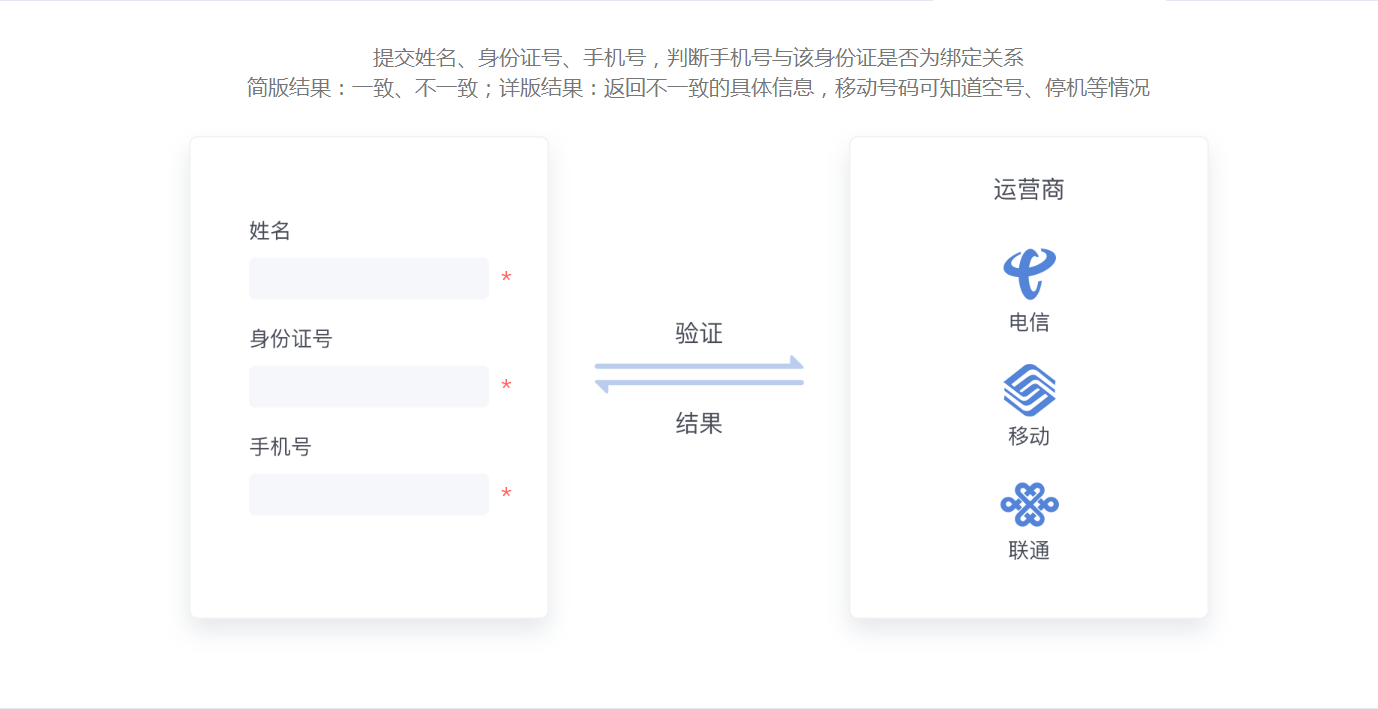Viewport: 1378px width, 709px height.
Task: Click the 姓名 input field
Action: coord(369,278)
